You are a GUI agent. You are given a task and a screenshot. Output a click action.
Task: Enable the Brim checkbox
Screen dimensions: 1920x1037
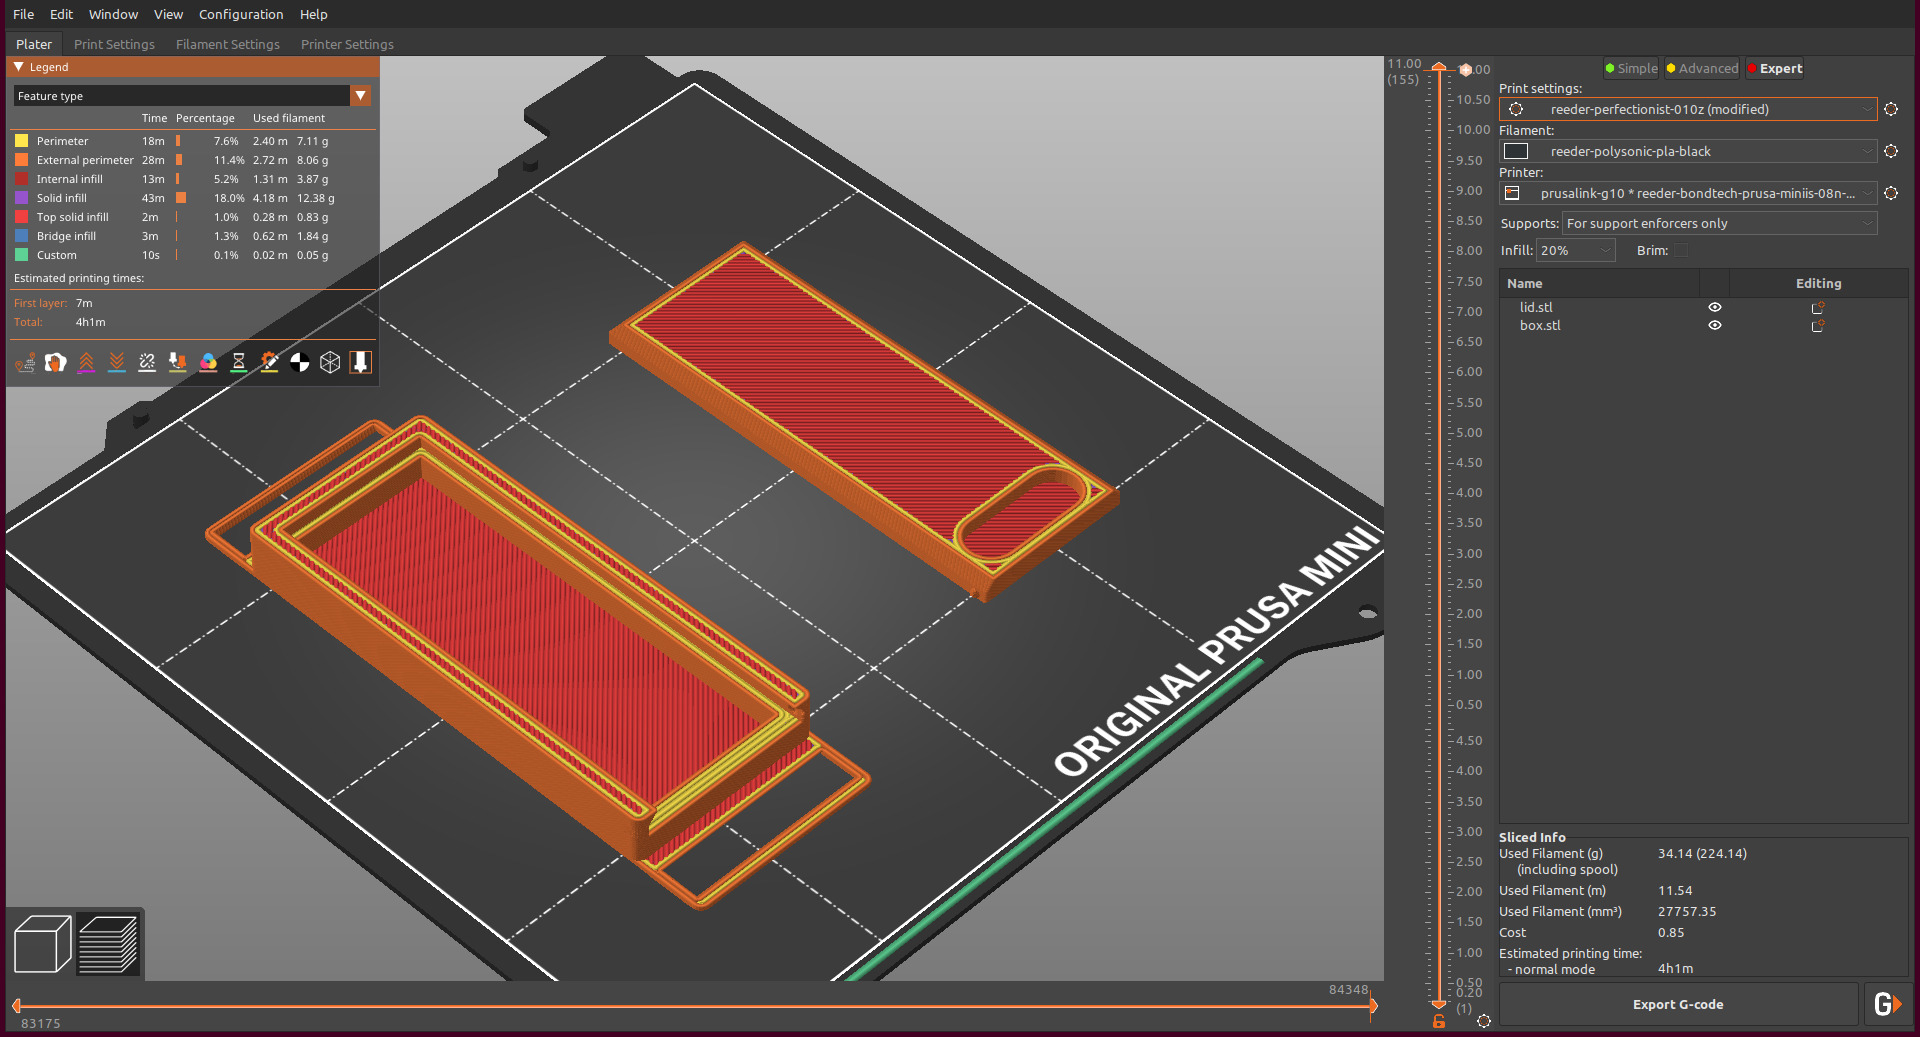tap(1682, 250)
